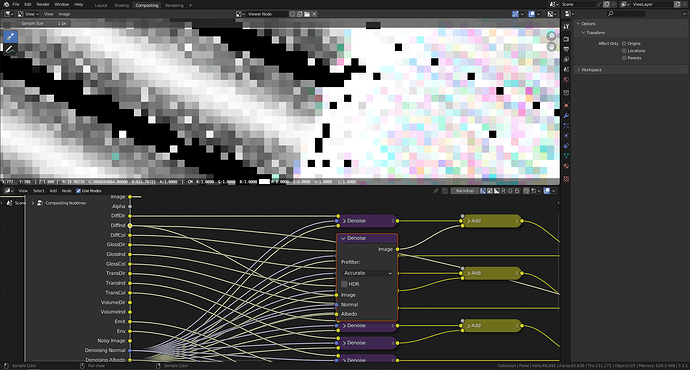The width and height of the screenshot is (690, 370).
Task: Show the backdrop Alpha channel only
Action: (x=496, y=191)
